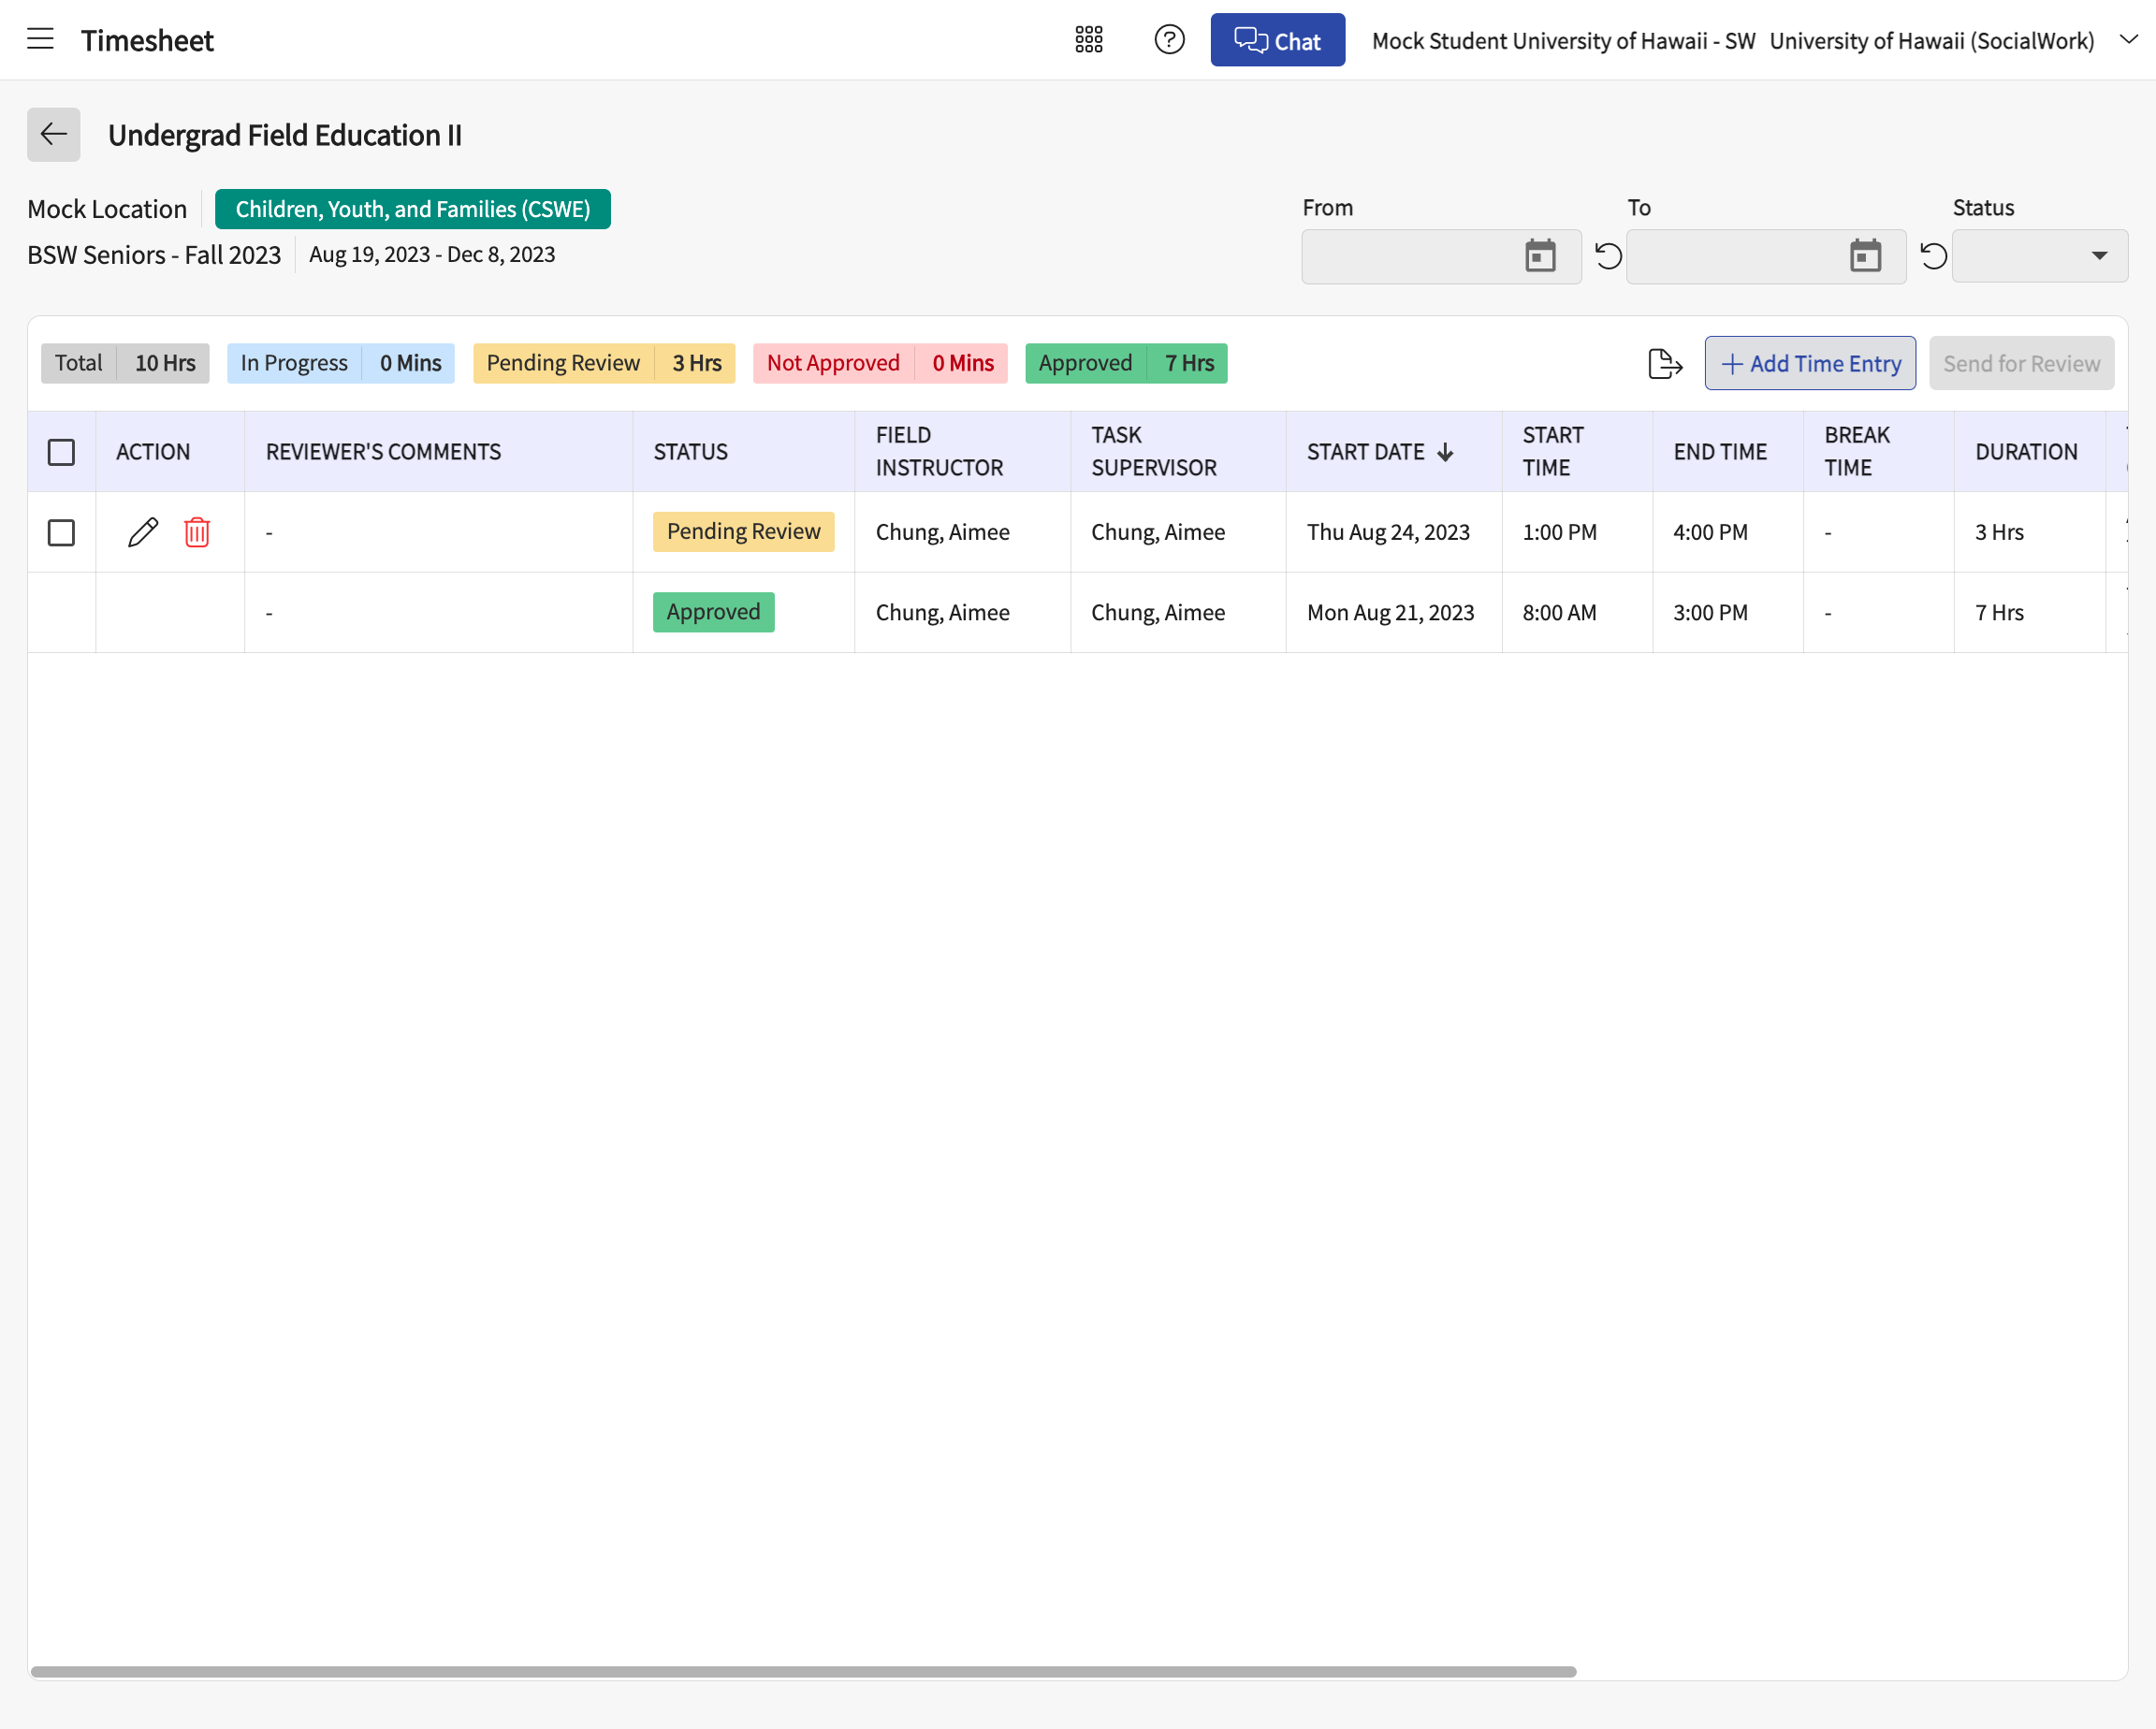Click the Total 10 Hrs chip
Viewport: 2156px width, 1729px height.
coord(125,363)
